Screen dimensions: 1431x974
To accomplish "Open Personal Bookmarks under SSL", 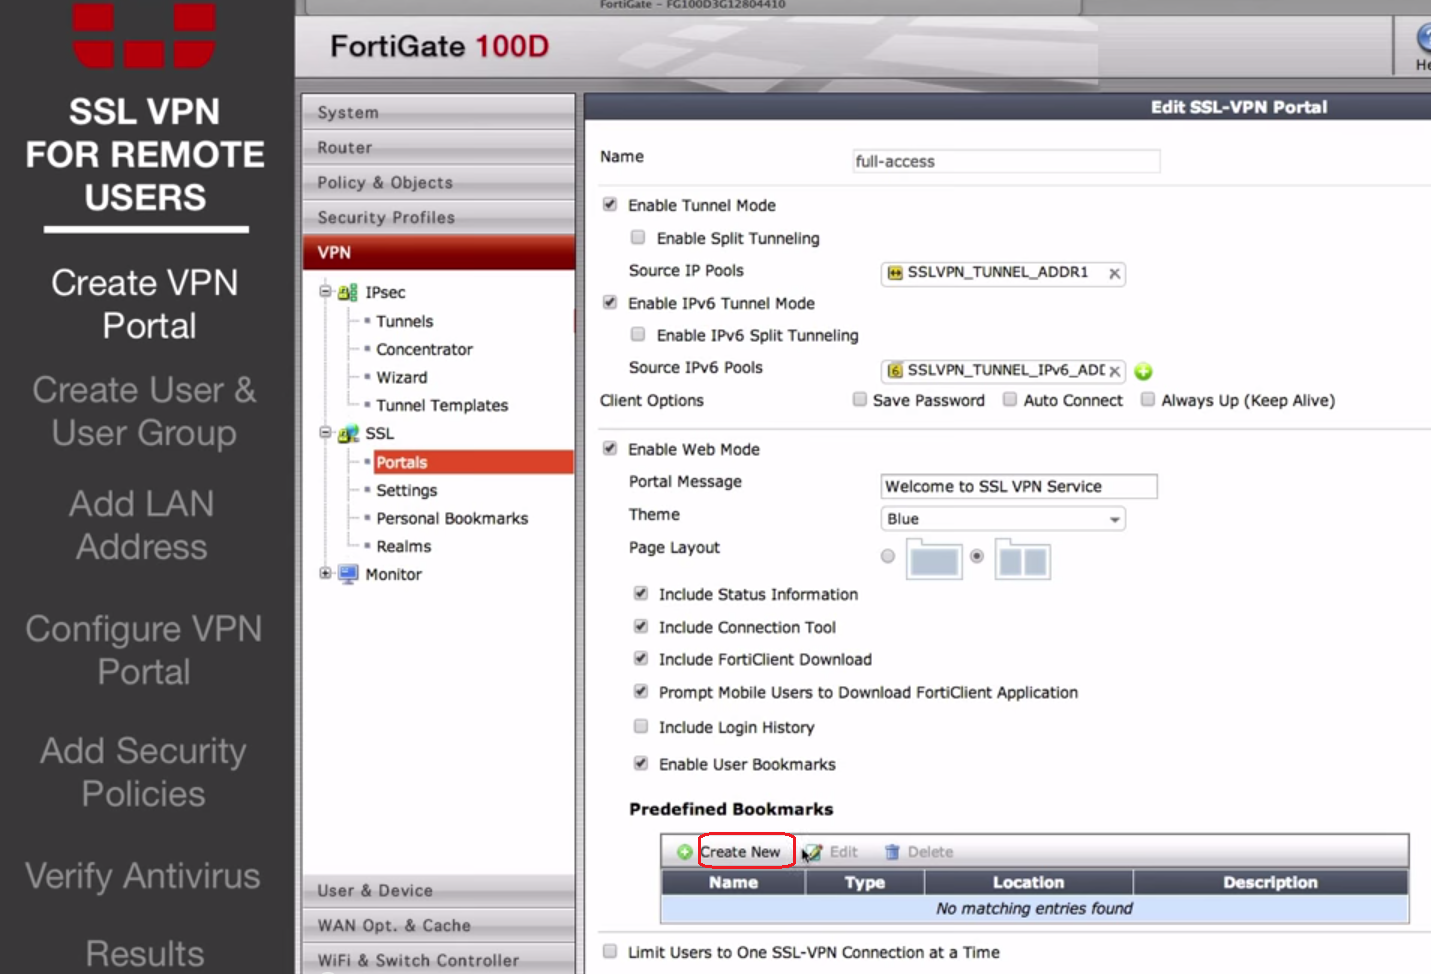I will click(x=452, y=518).
